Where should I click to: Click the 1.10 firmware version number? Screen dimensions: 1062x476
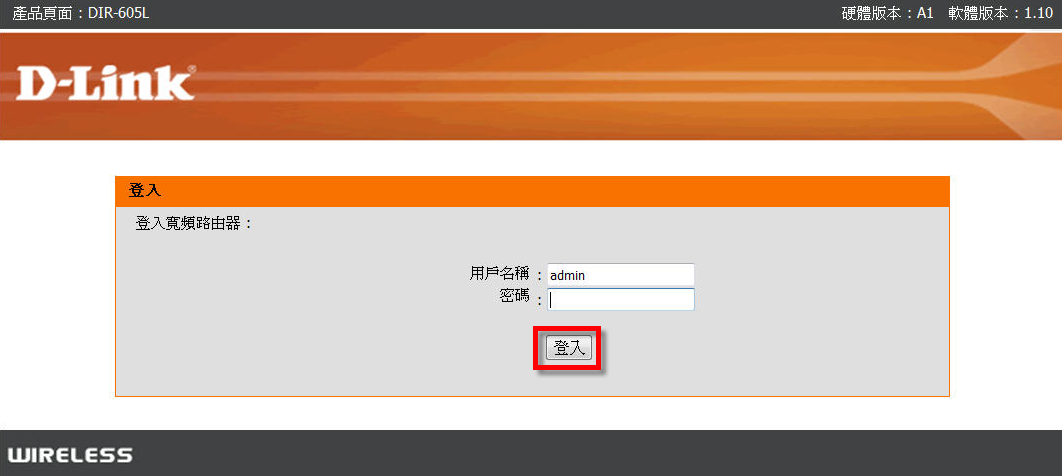pos(1038,13)
